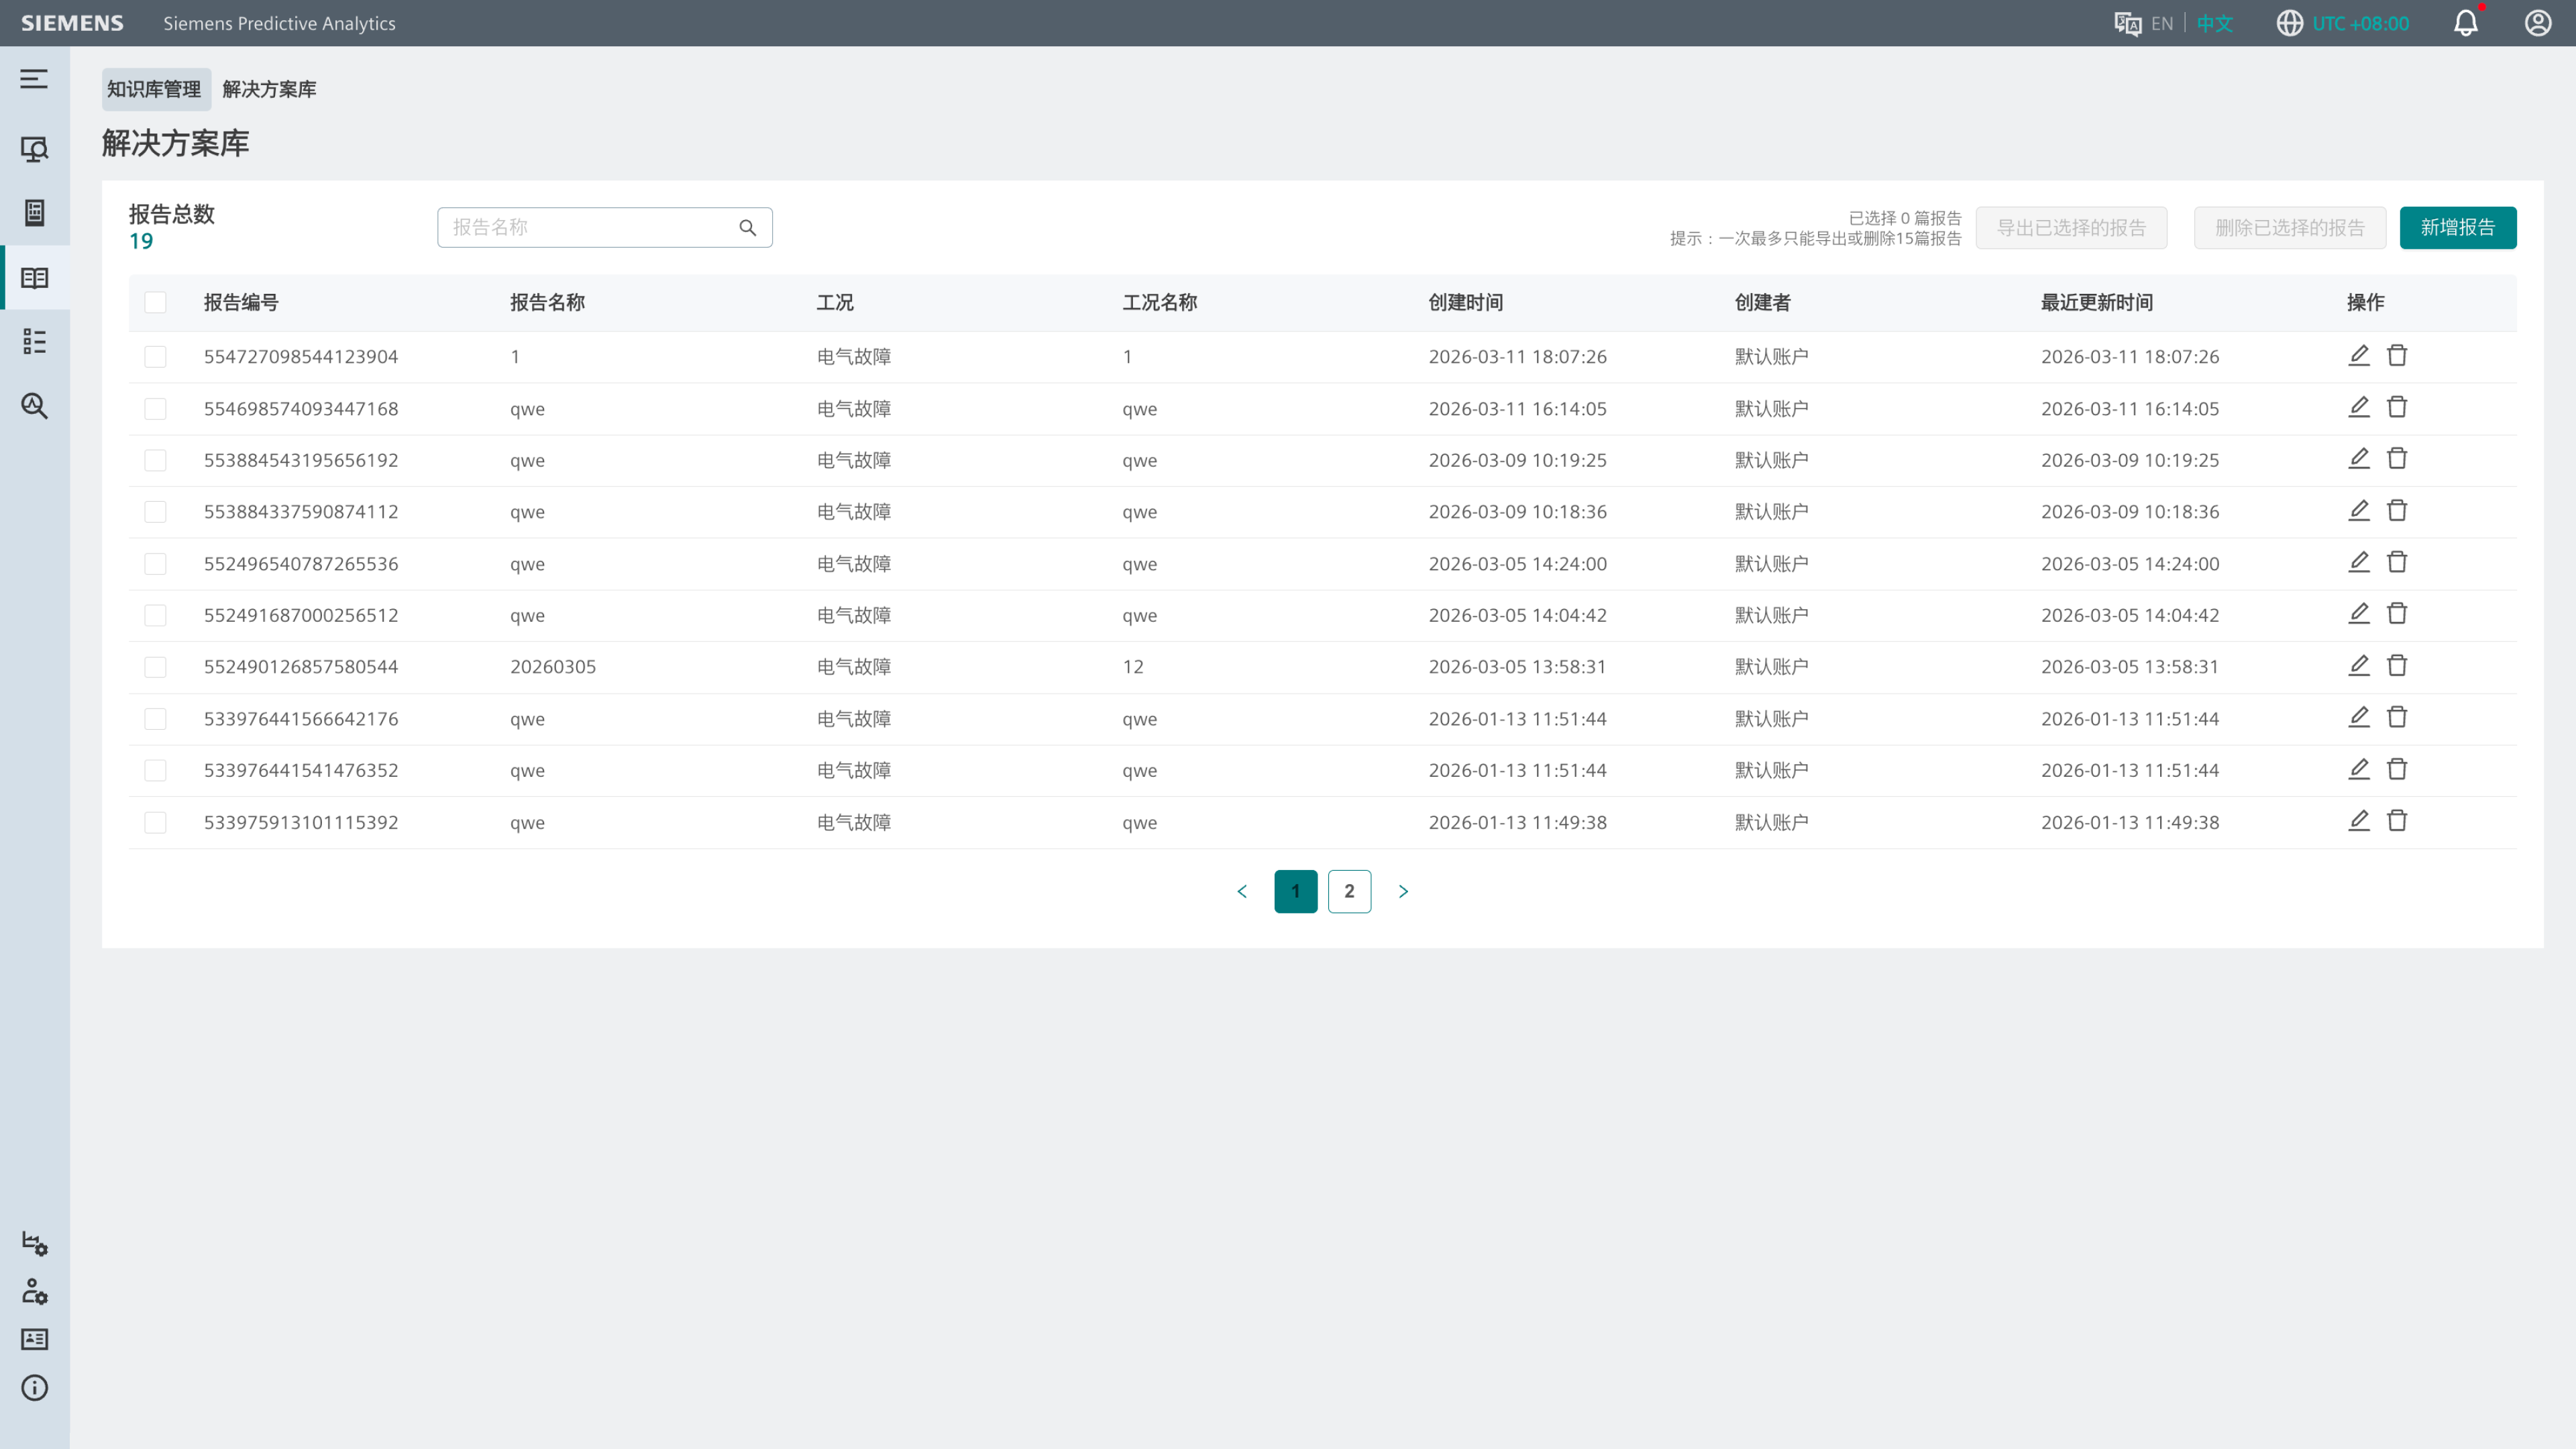2576x1449 pixels.
Task: Toggle the select-all checkbox in the table header
Action: pyautogui.click(x=155, y=303)
